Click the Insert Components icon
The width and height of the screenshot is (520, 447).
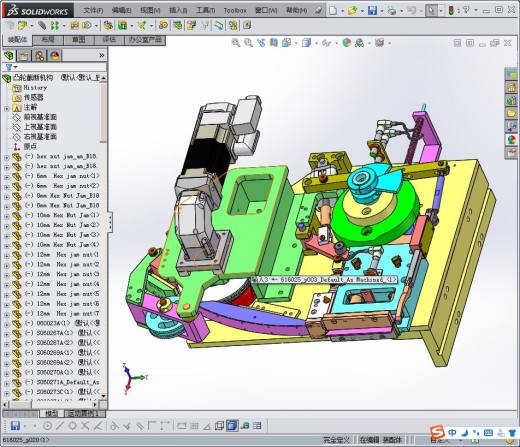22,25
